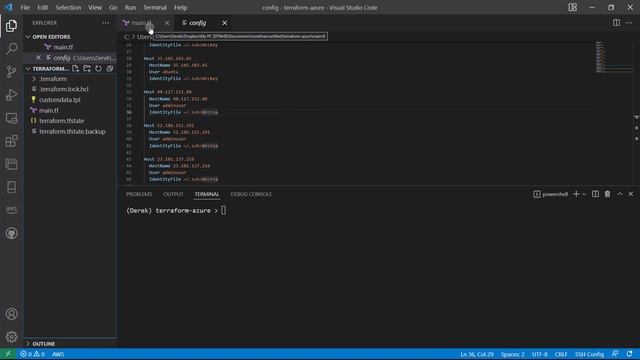Change indentation via Spaces: 2
The width and height of the screenshot is (640, 360).
click(513, 354)
